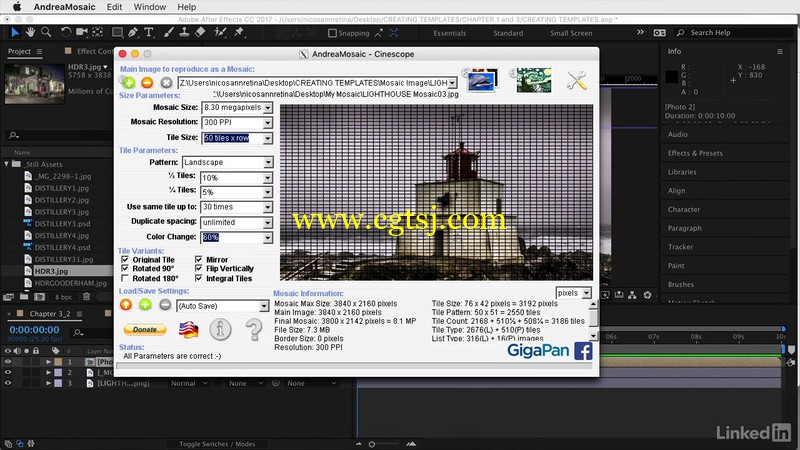Hide layer 1 with its eye toggle

click(8, 361)
